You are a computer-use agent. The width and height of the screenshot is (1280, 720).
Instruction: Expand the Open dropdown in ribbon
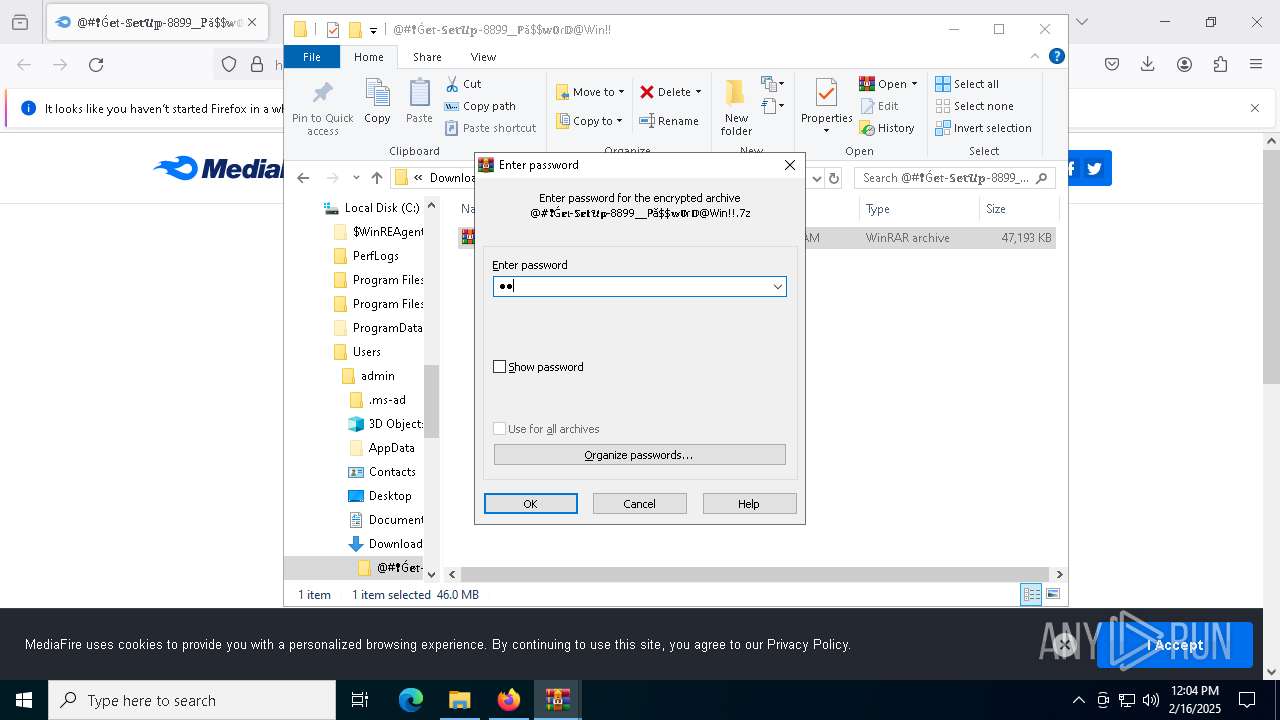point(914,84)
